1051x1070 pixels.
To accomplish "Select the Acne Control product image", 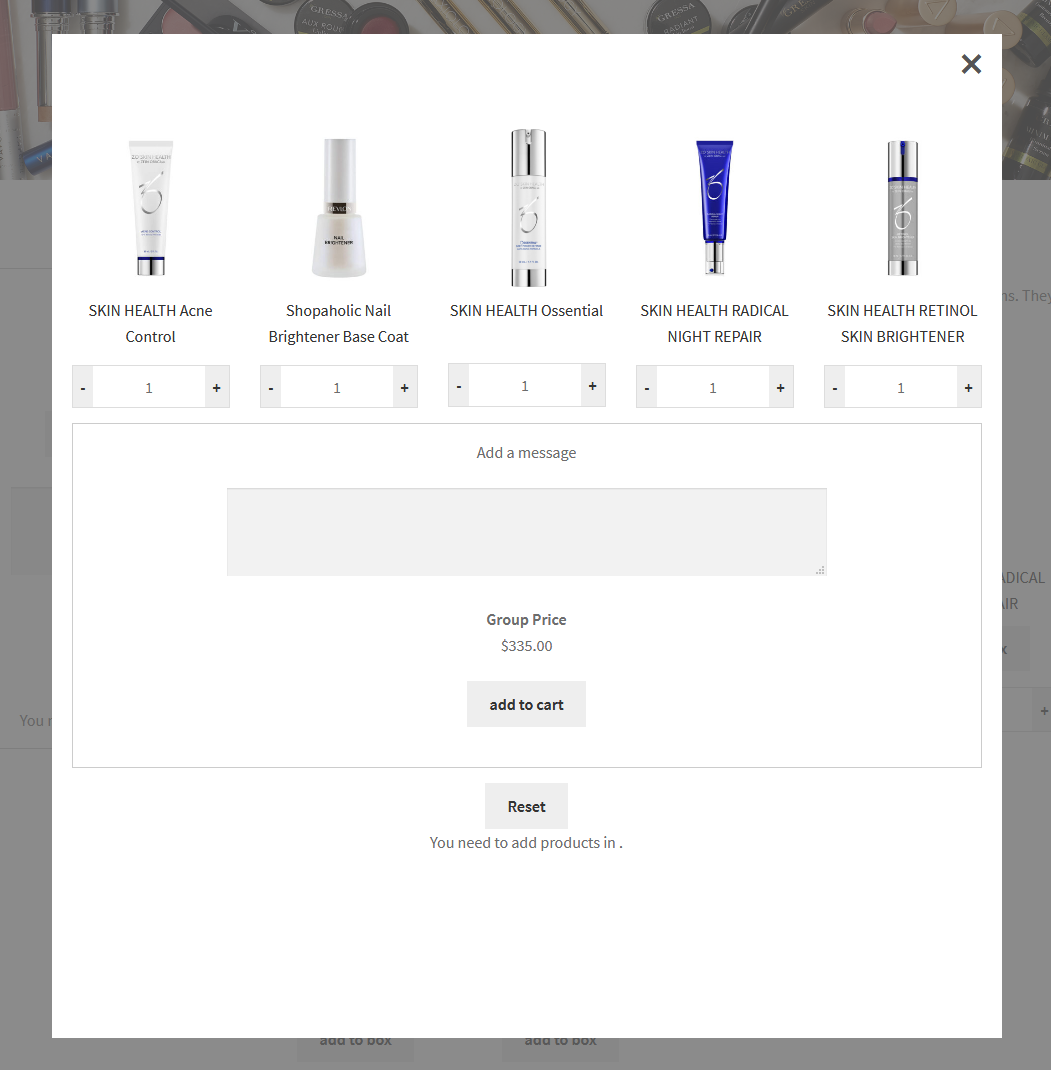I will coord(151,207).
